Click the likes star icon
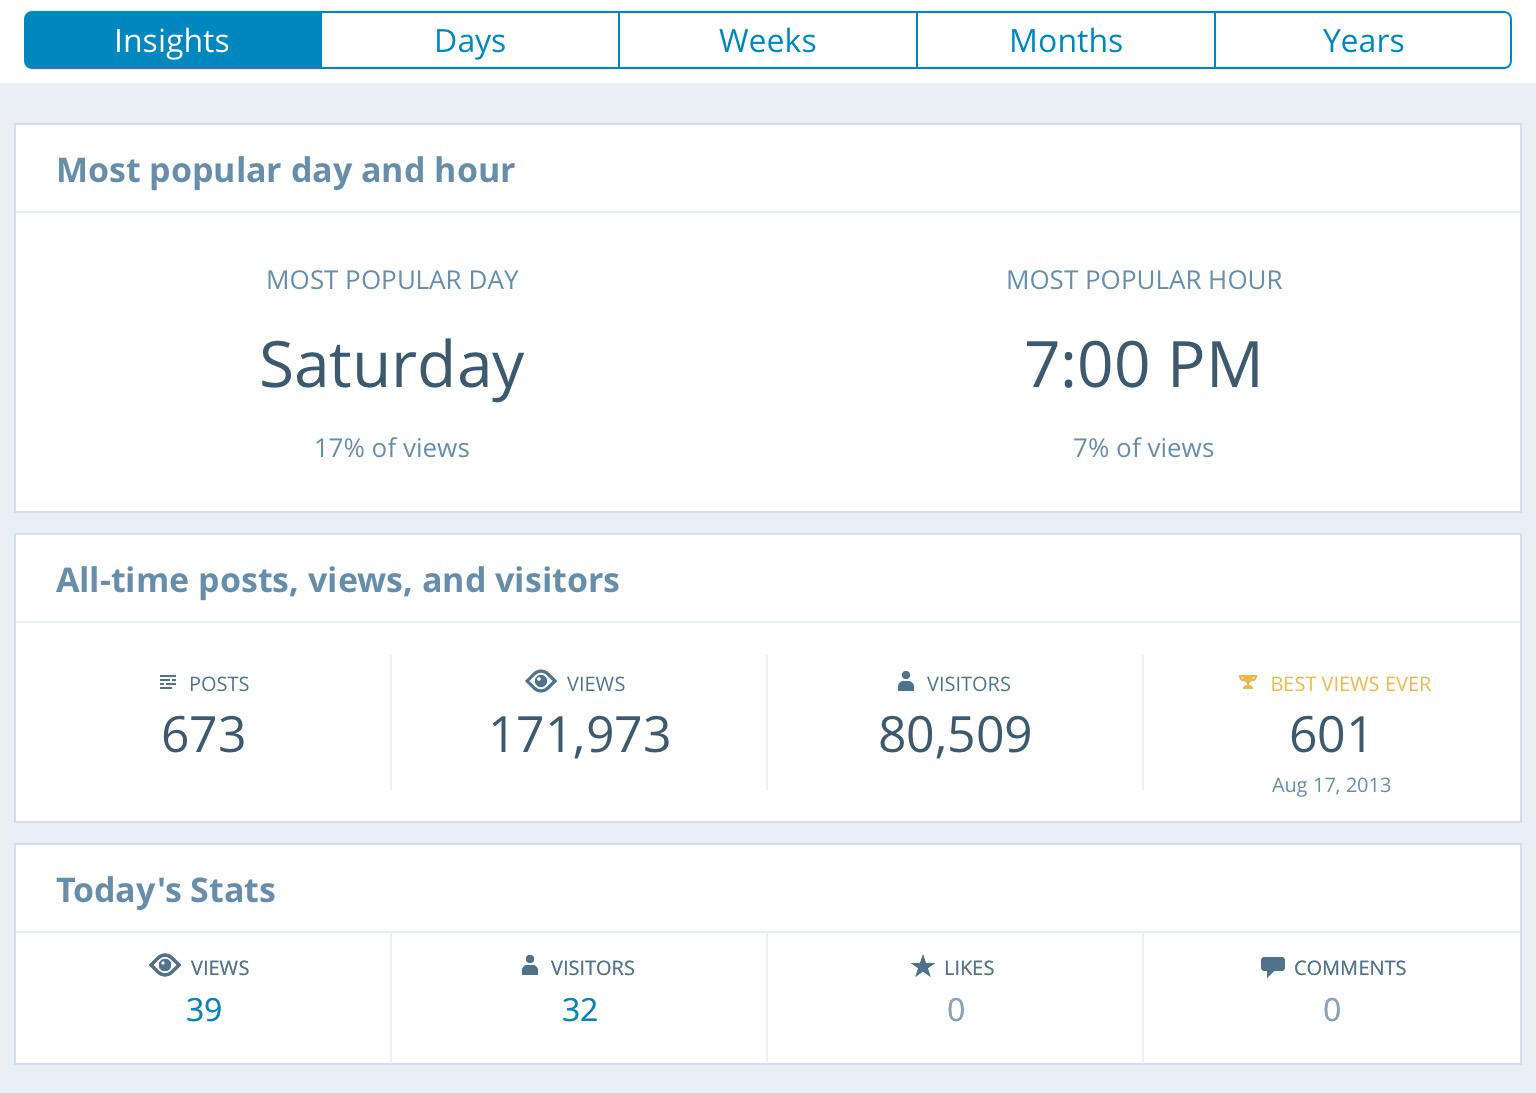 [x=922, y=966]
